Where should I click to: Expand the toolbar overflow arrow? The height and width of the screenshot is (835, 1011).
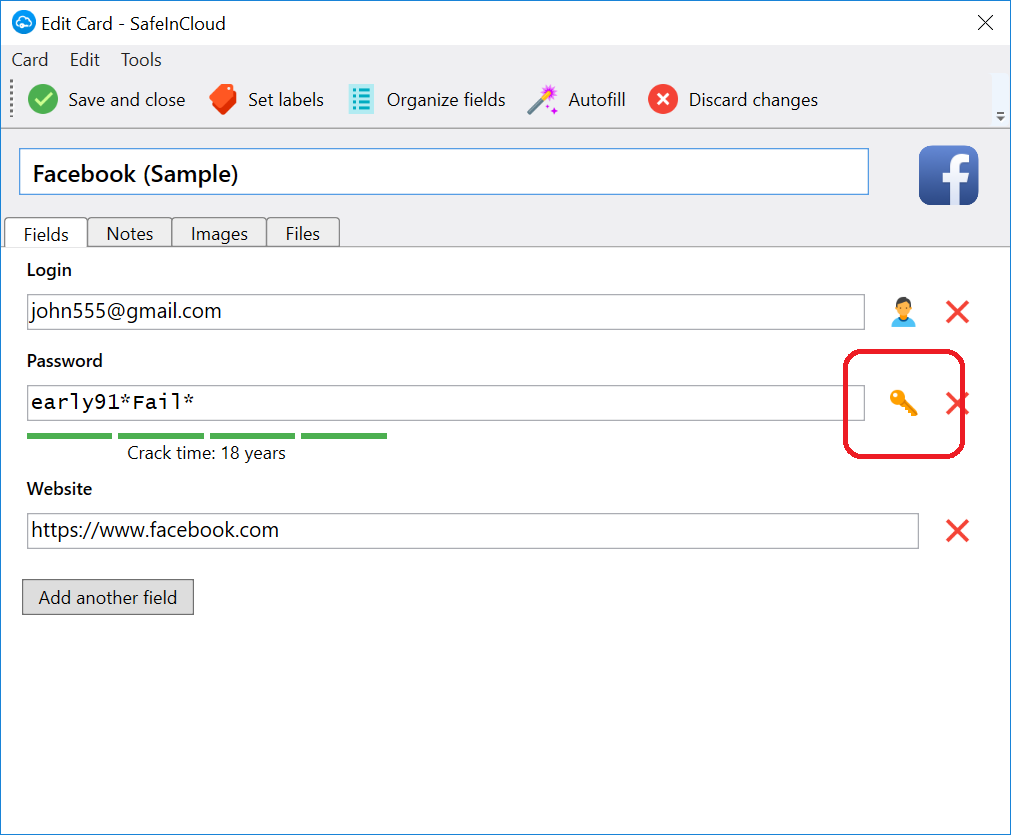1000,117
